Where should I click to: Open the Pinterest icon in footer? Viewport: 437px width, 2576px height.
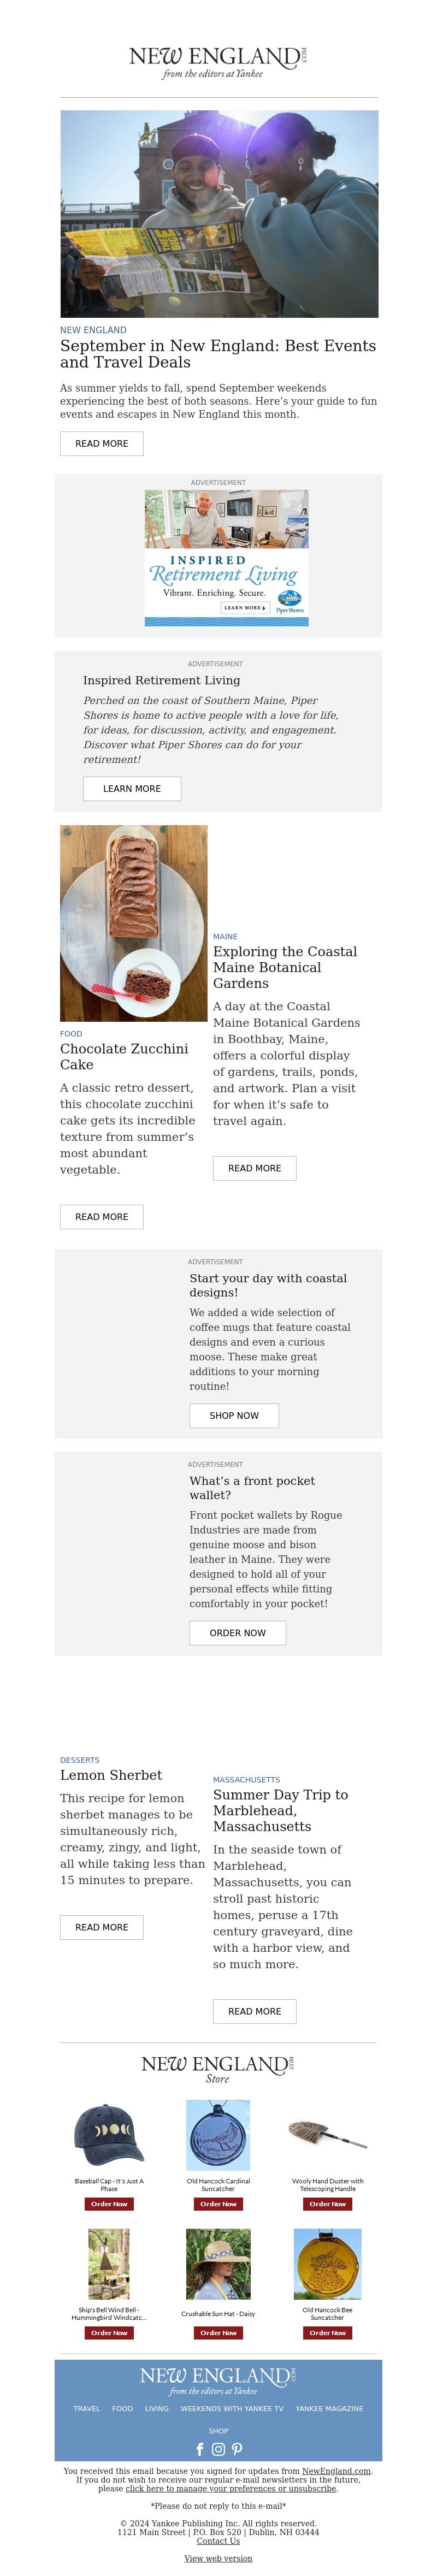[237, 2449]
